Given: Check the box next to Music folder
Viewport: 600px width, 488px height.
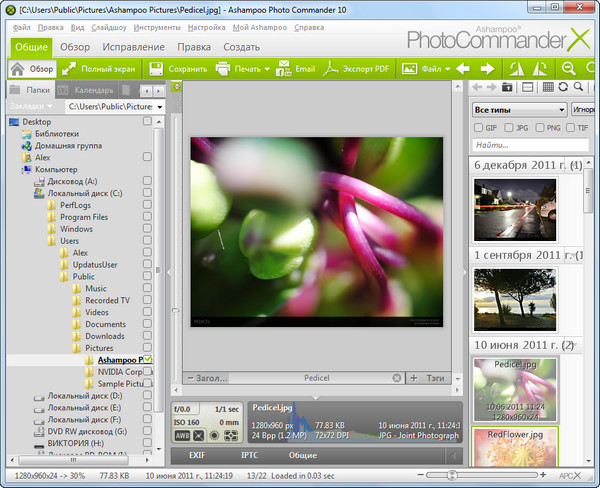Looking at the screenshot, I should click(x=147, y=289).
